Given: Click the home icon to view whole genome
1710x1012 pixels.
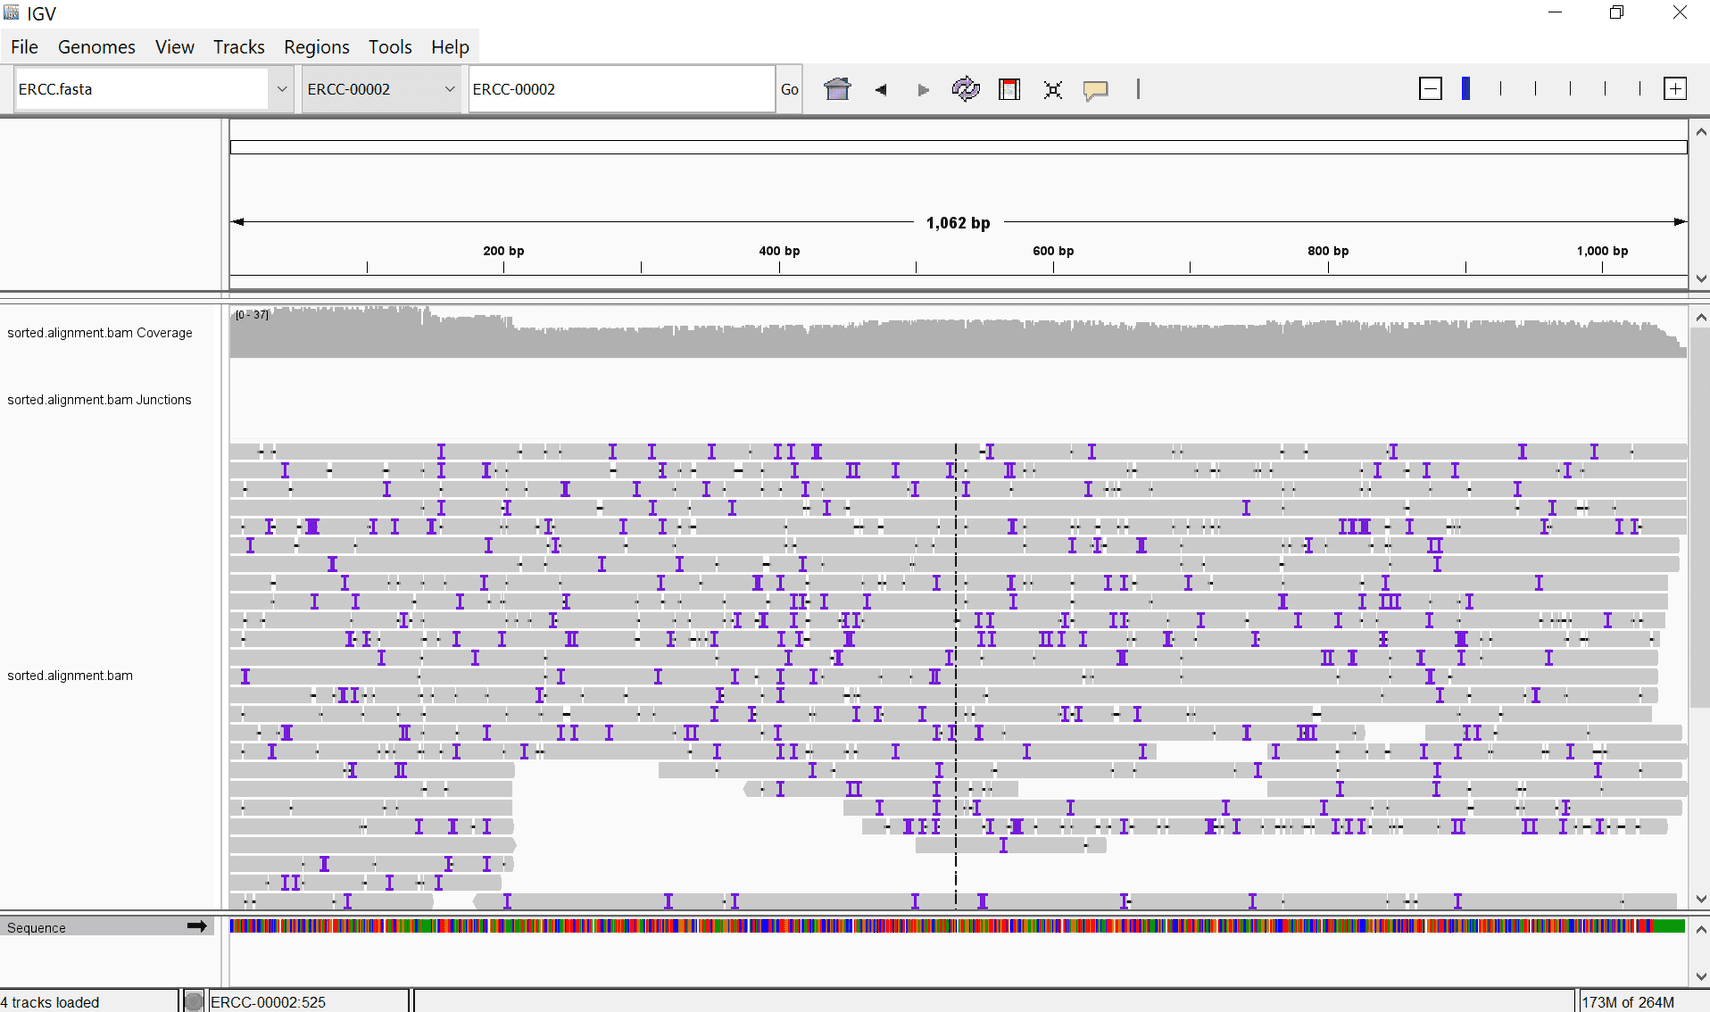Looking at the screenshot, I should (838, 89).
